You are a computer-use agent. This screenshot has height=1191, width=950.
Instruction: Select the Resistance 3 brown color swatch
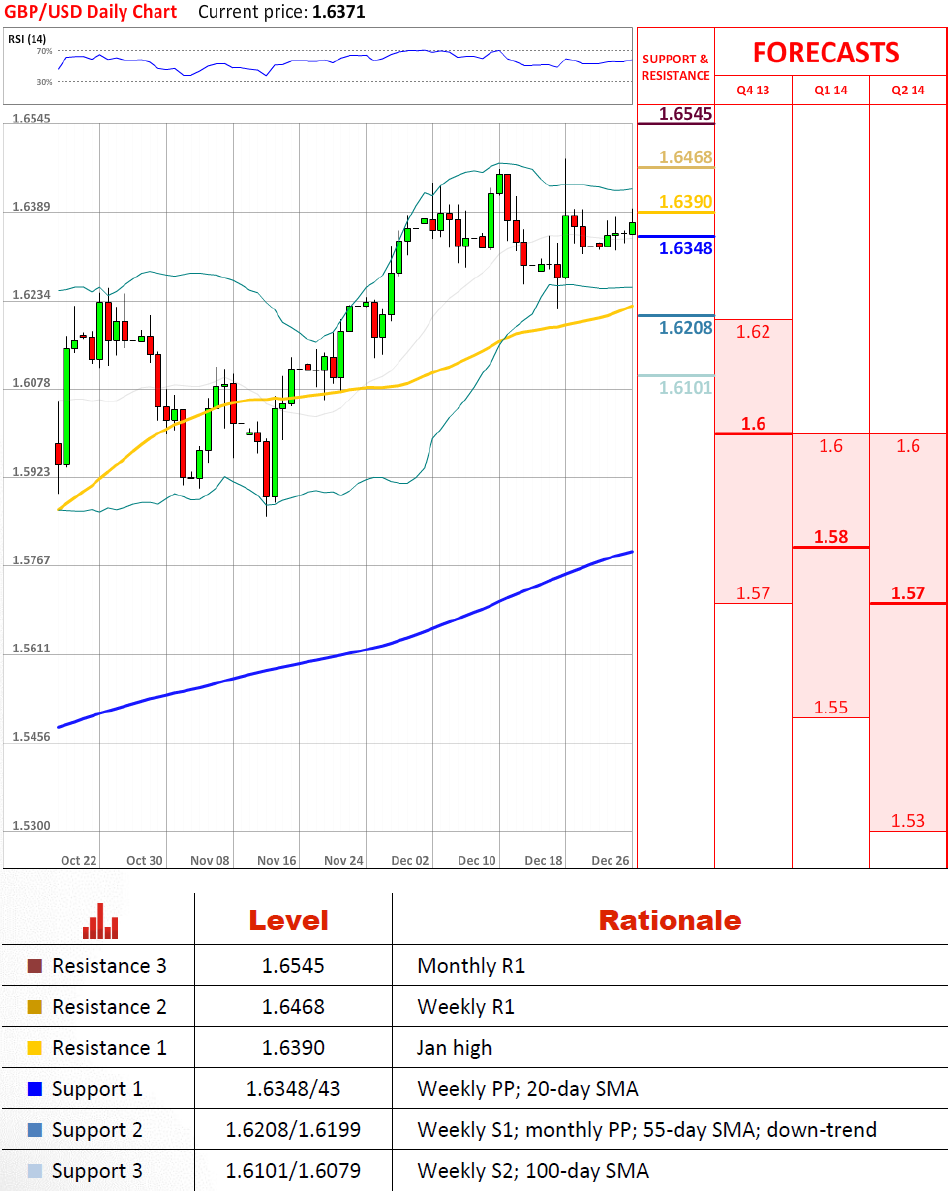[34, 966]
